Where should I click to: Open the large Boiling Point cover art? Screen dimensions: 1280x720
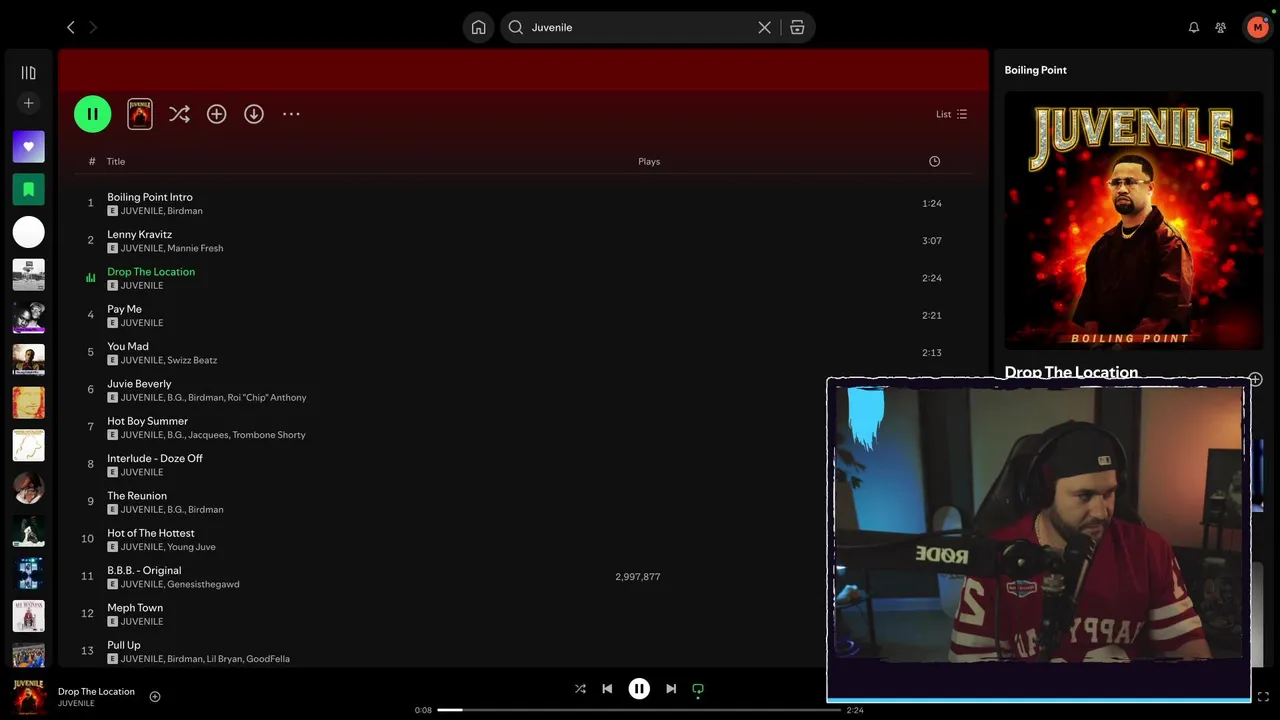coord(1134,221)
